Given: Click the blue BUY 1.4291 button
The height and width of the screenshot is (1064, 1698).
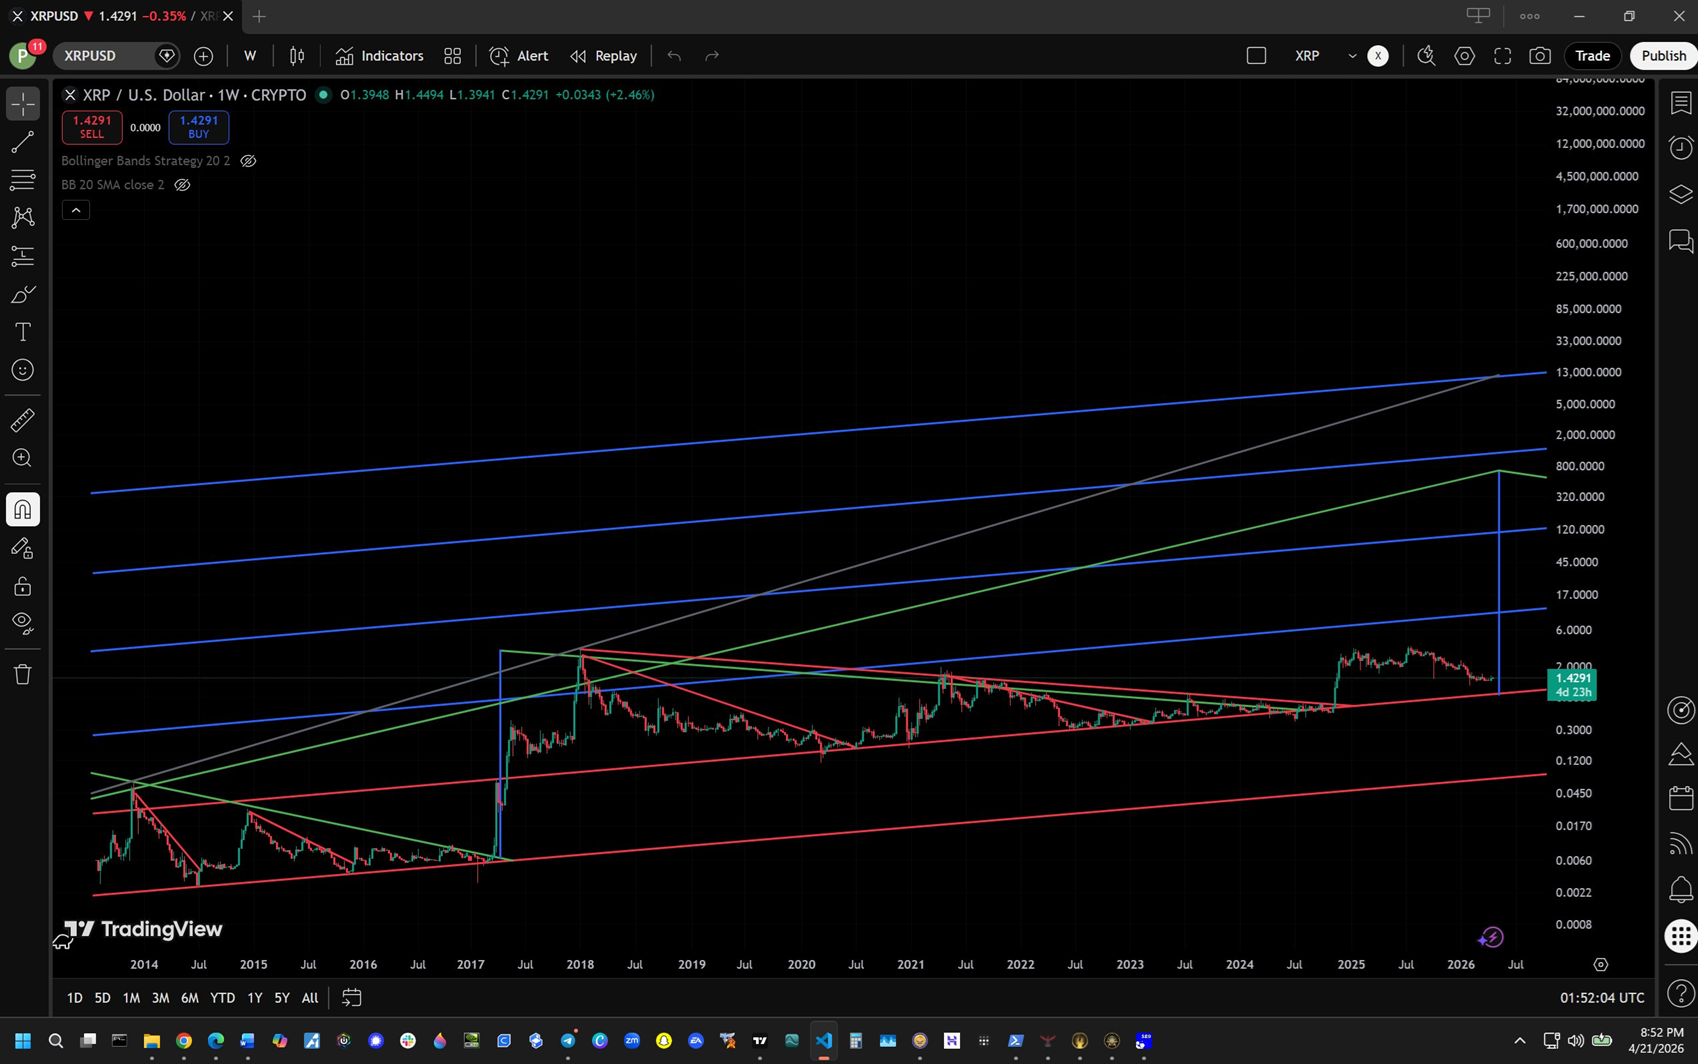Looking at the screenshot, I should click(x=199, y=127).
